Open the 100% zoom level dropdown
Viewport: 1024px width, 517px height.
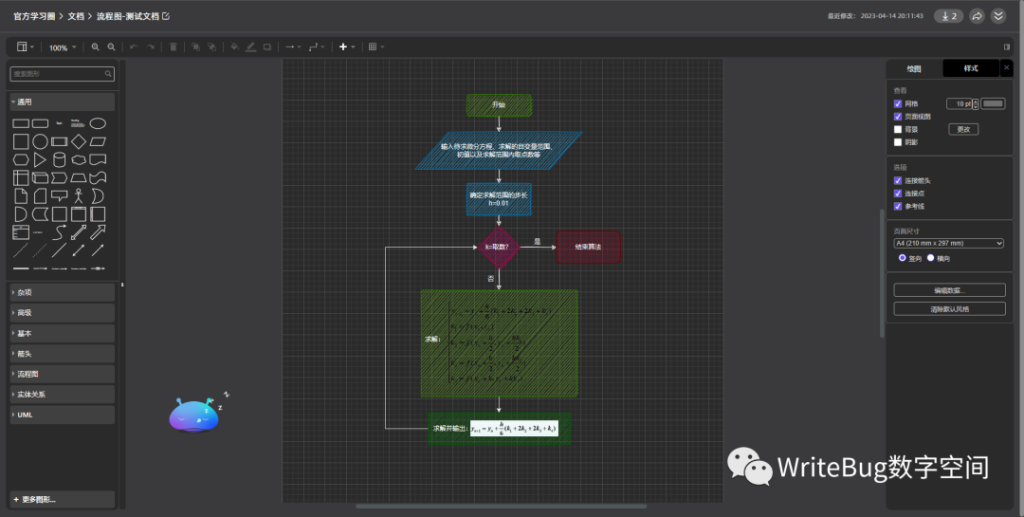click(x=62, y=47)
